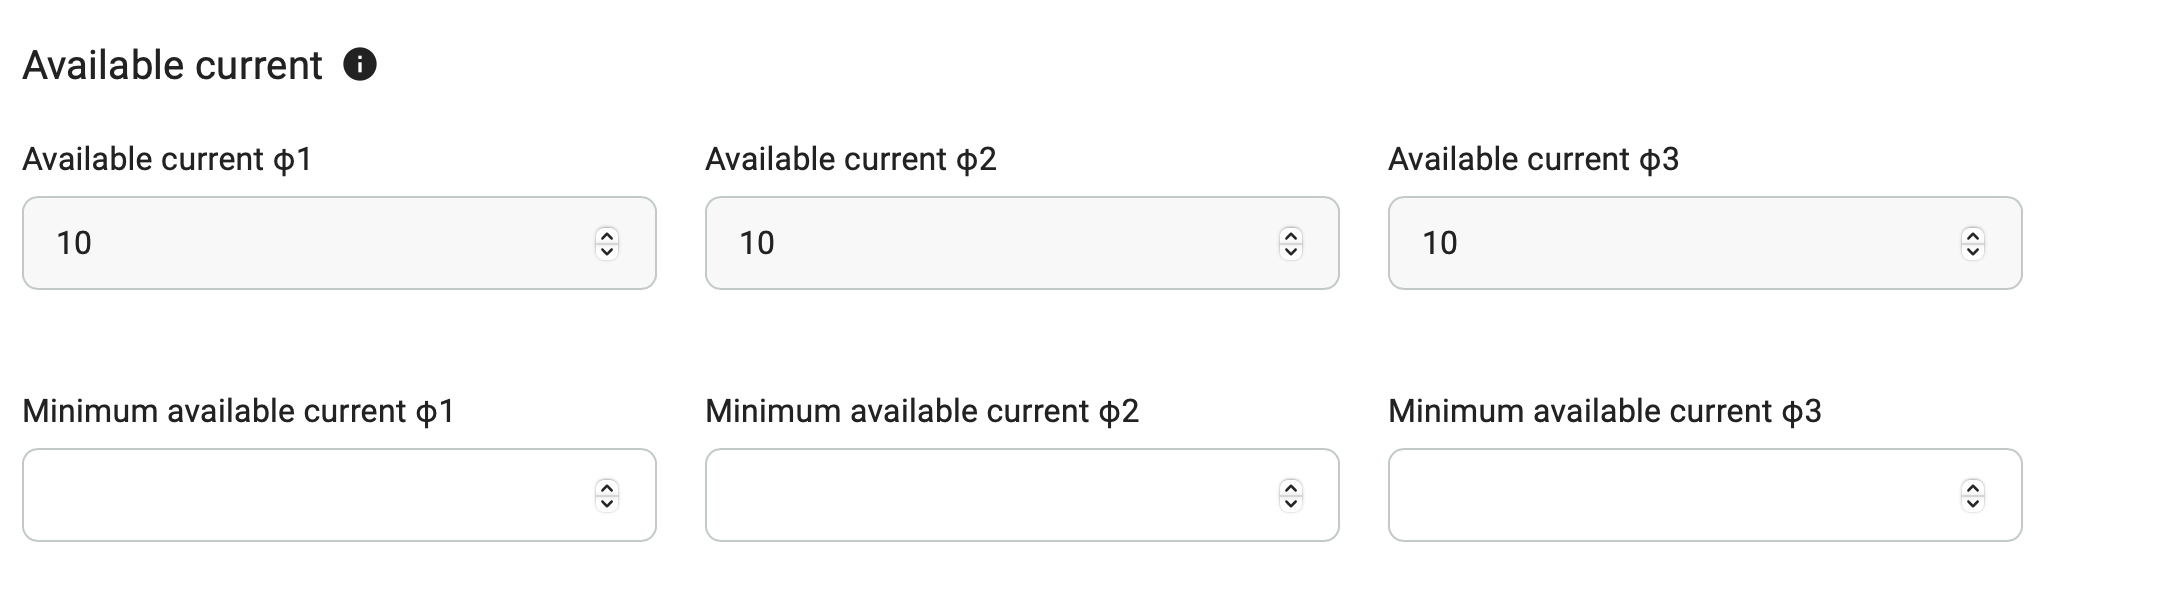Decrement Minimum available current φ3 stepper
Image resolution: width=2178 pixels, height=616 pixels.
1973,503
